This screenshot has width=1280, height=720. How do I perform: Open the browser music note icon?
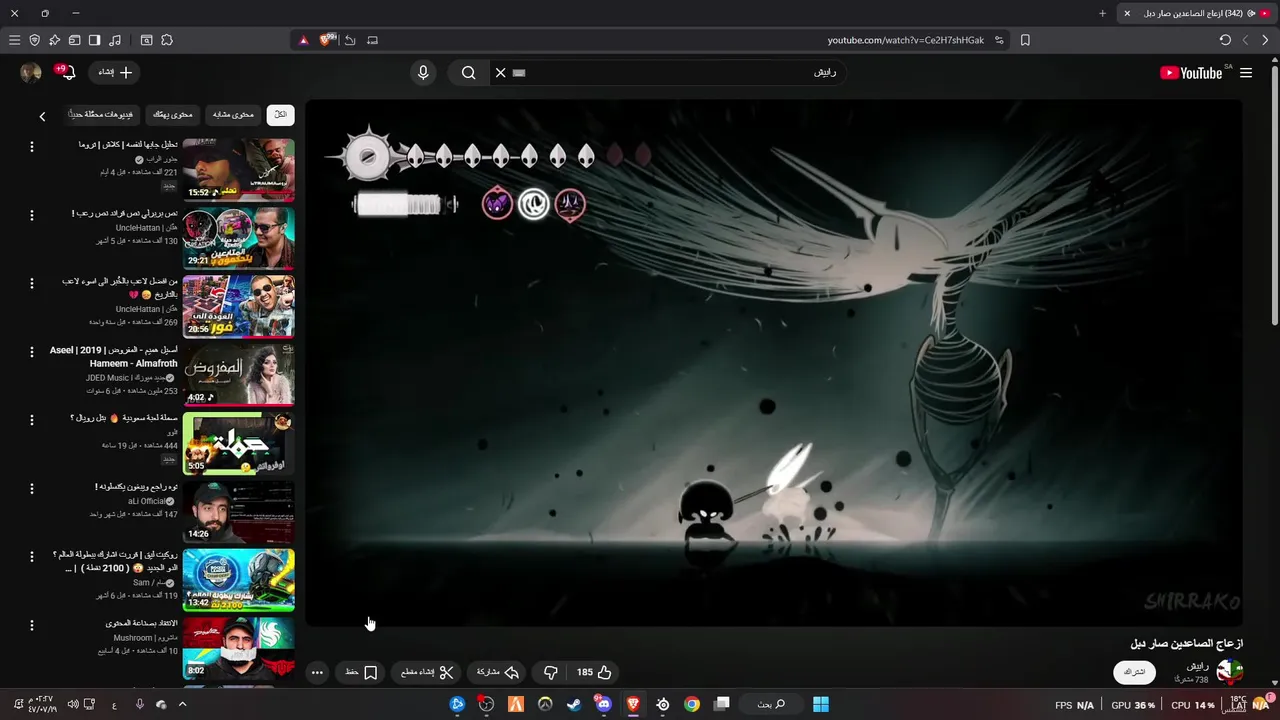tap(115, 40)
